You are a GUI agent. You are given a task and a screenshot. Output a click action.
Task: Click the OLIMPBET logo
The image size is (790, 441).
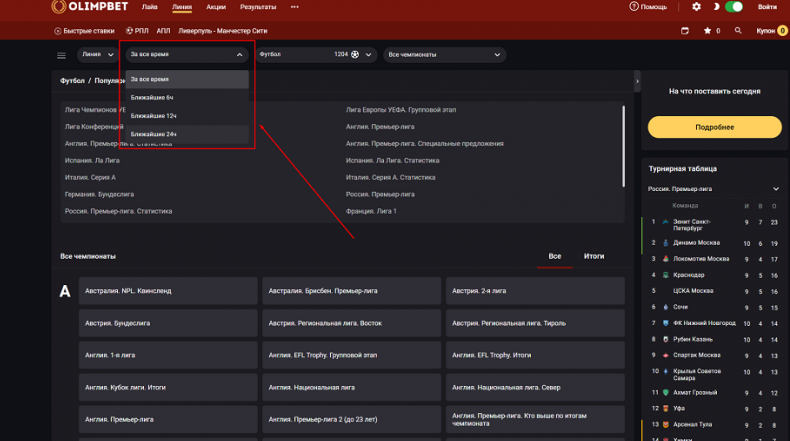tap(90, 7)
